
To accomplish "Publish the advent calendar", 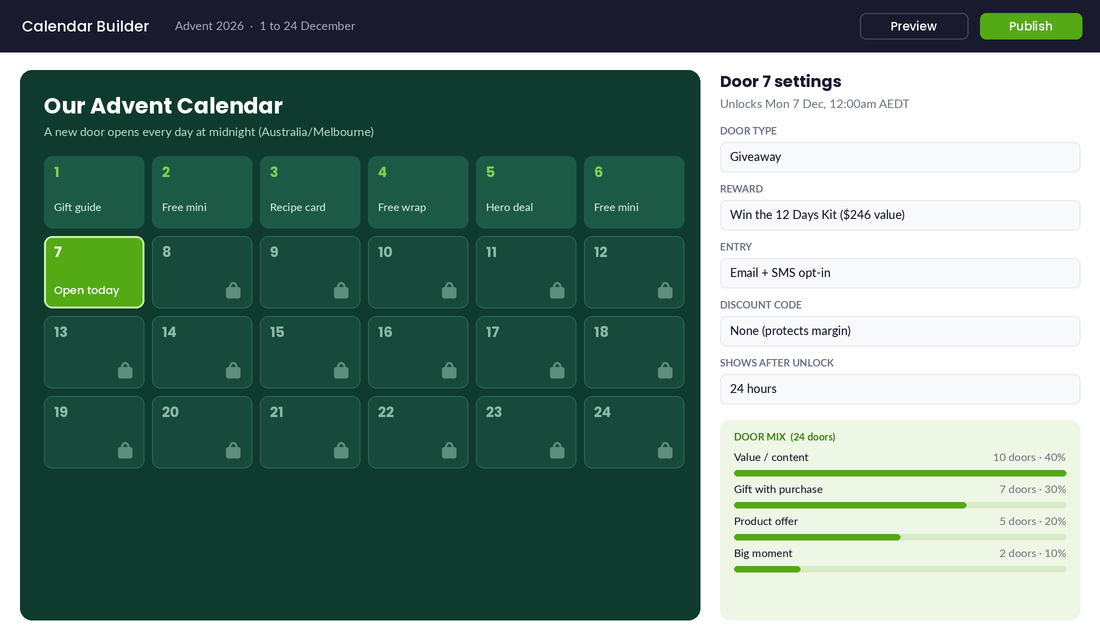I will [x=1031, y=26].
